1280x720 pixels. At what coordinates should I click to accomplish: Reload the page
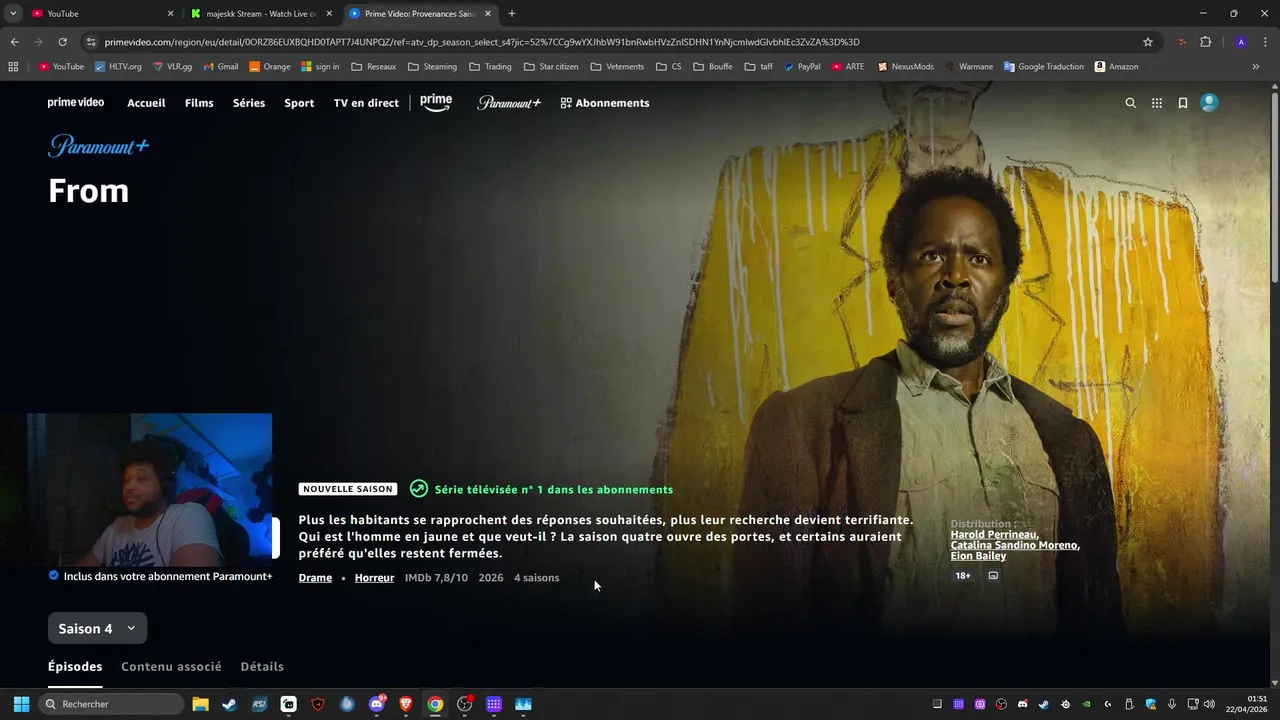(62, 42)
